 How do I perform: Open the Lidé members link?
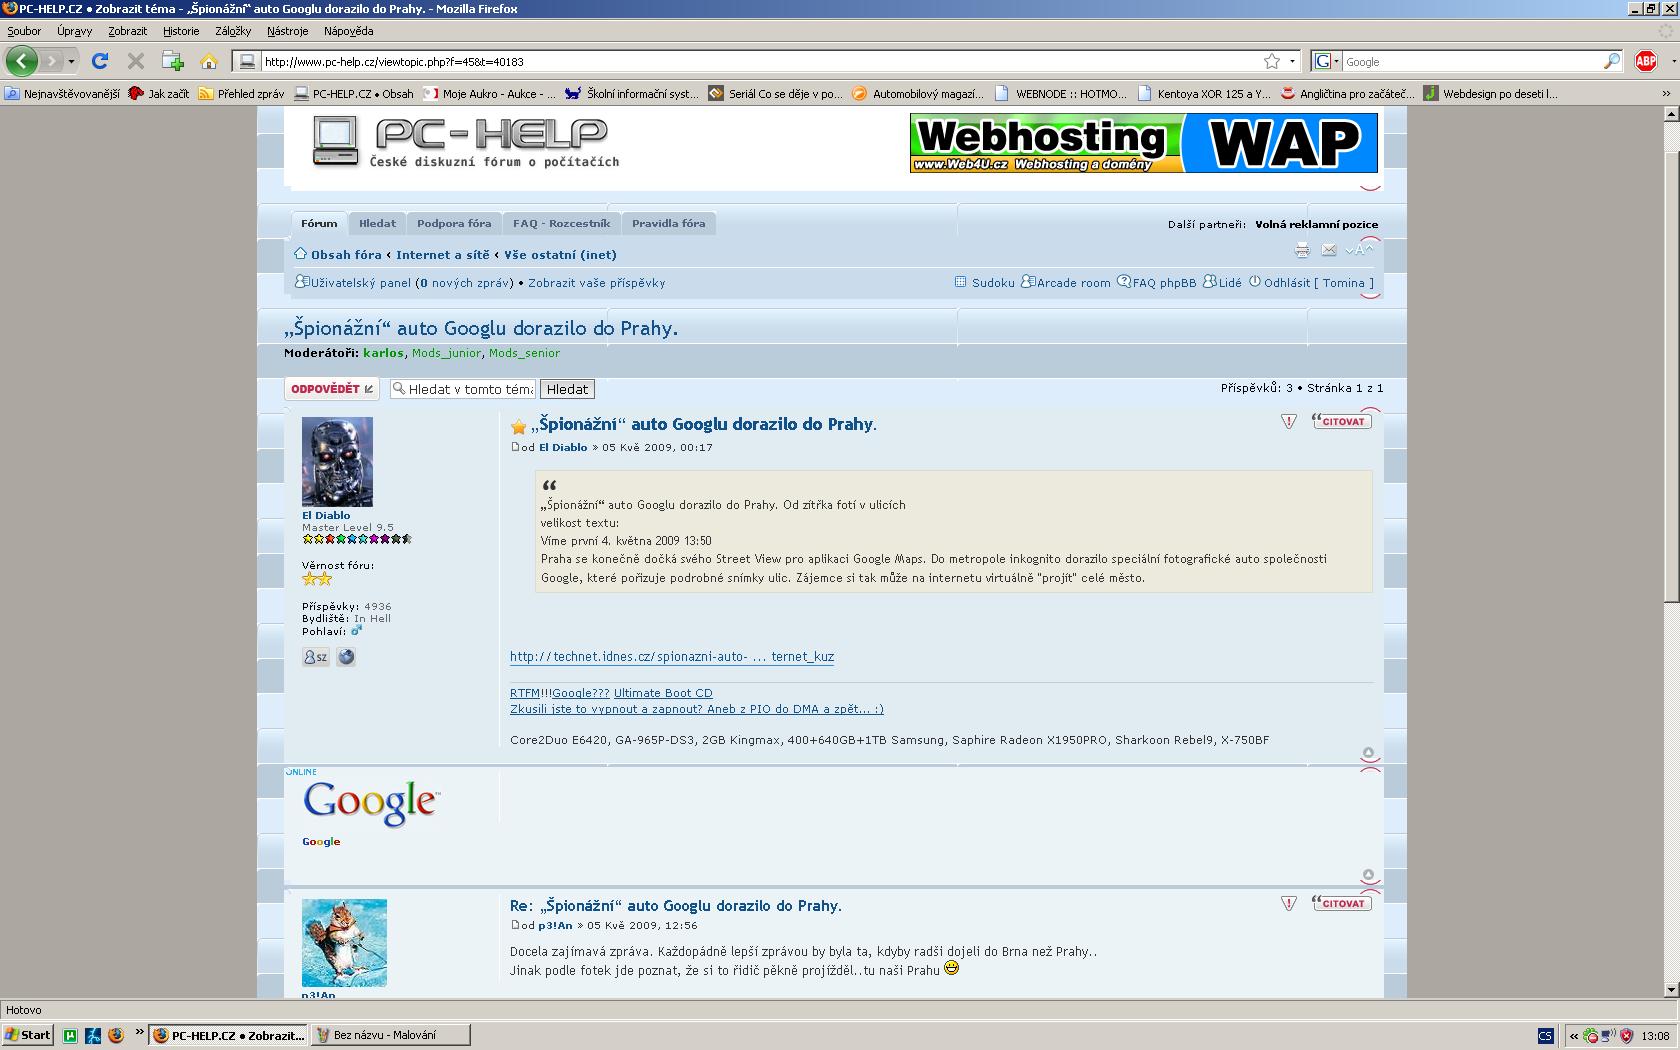pos(1230,283)
